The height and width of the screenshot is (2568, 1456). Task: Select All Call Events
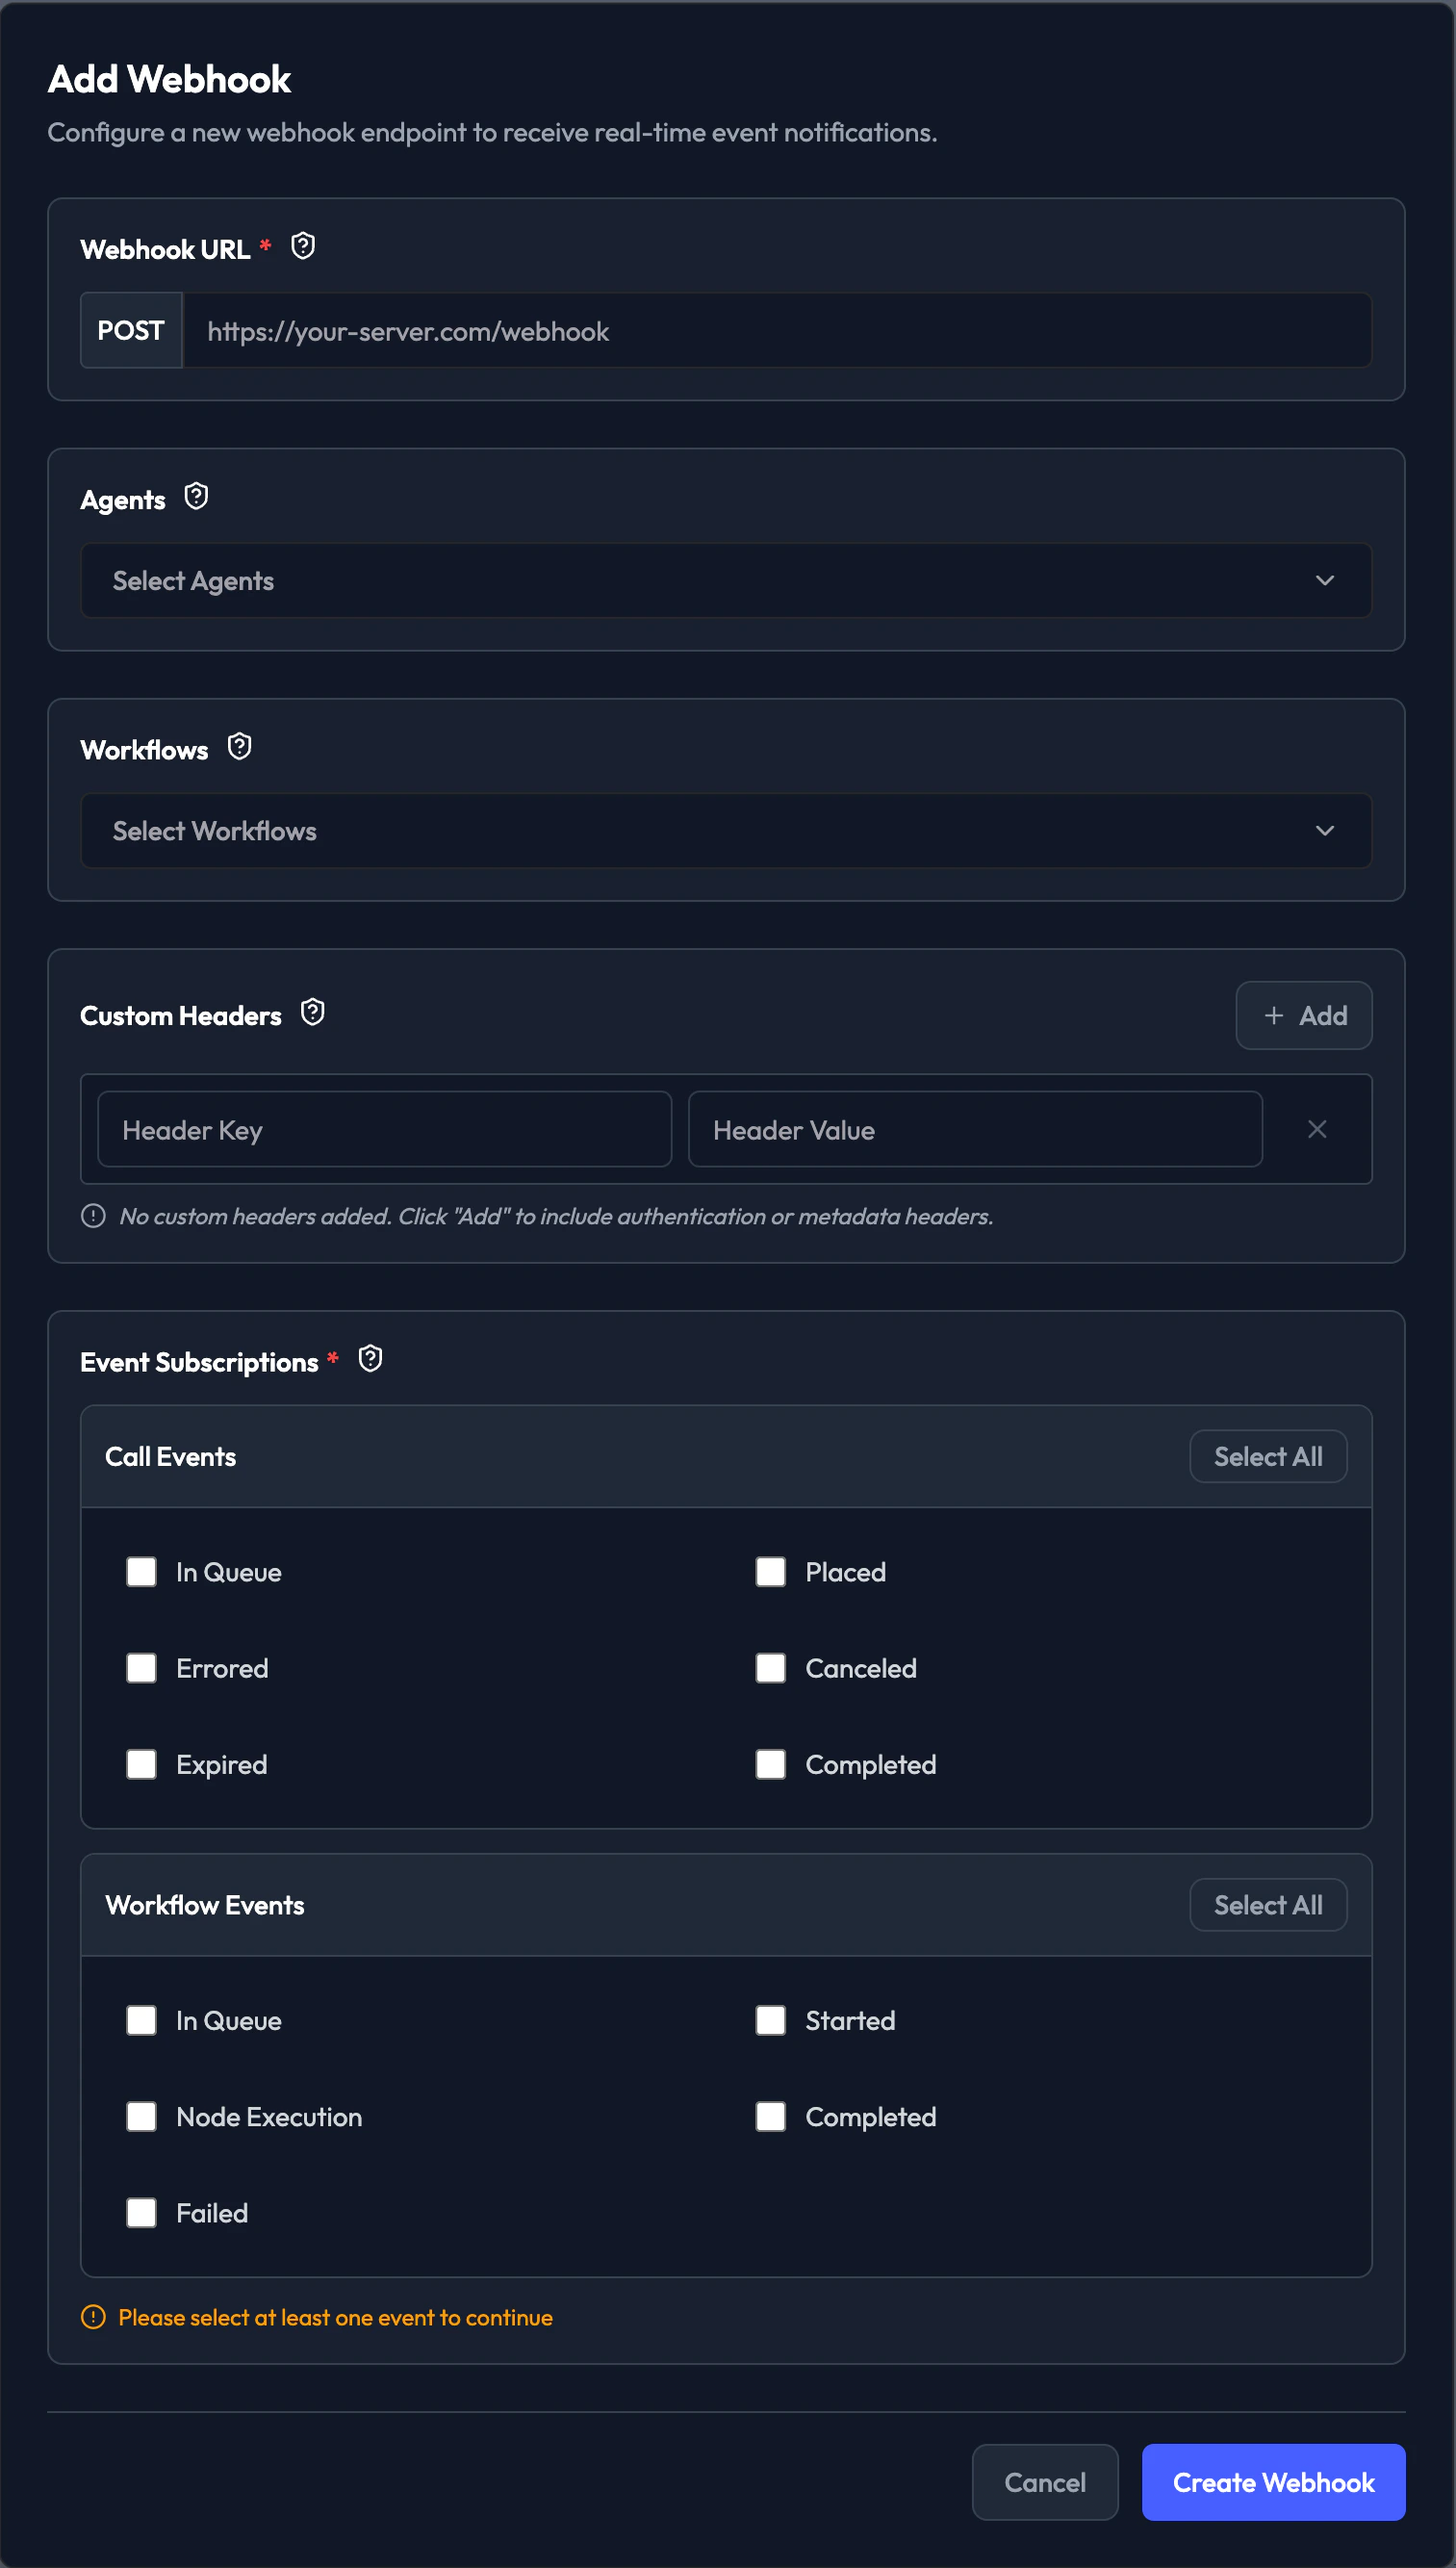1267,1457
